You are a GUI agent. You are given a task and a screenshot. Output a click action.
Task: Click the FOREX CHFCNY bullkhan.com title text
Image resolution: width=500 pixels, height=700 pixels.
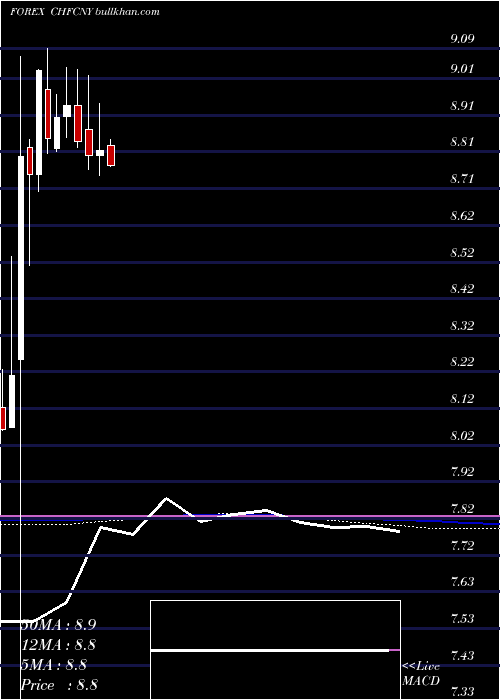(x=85, y=12)
